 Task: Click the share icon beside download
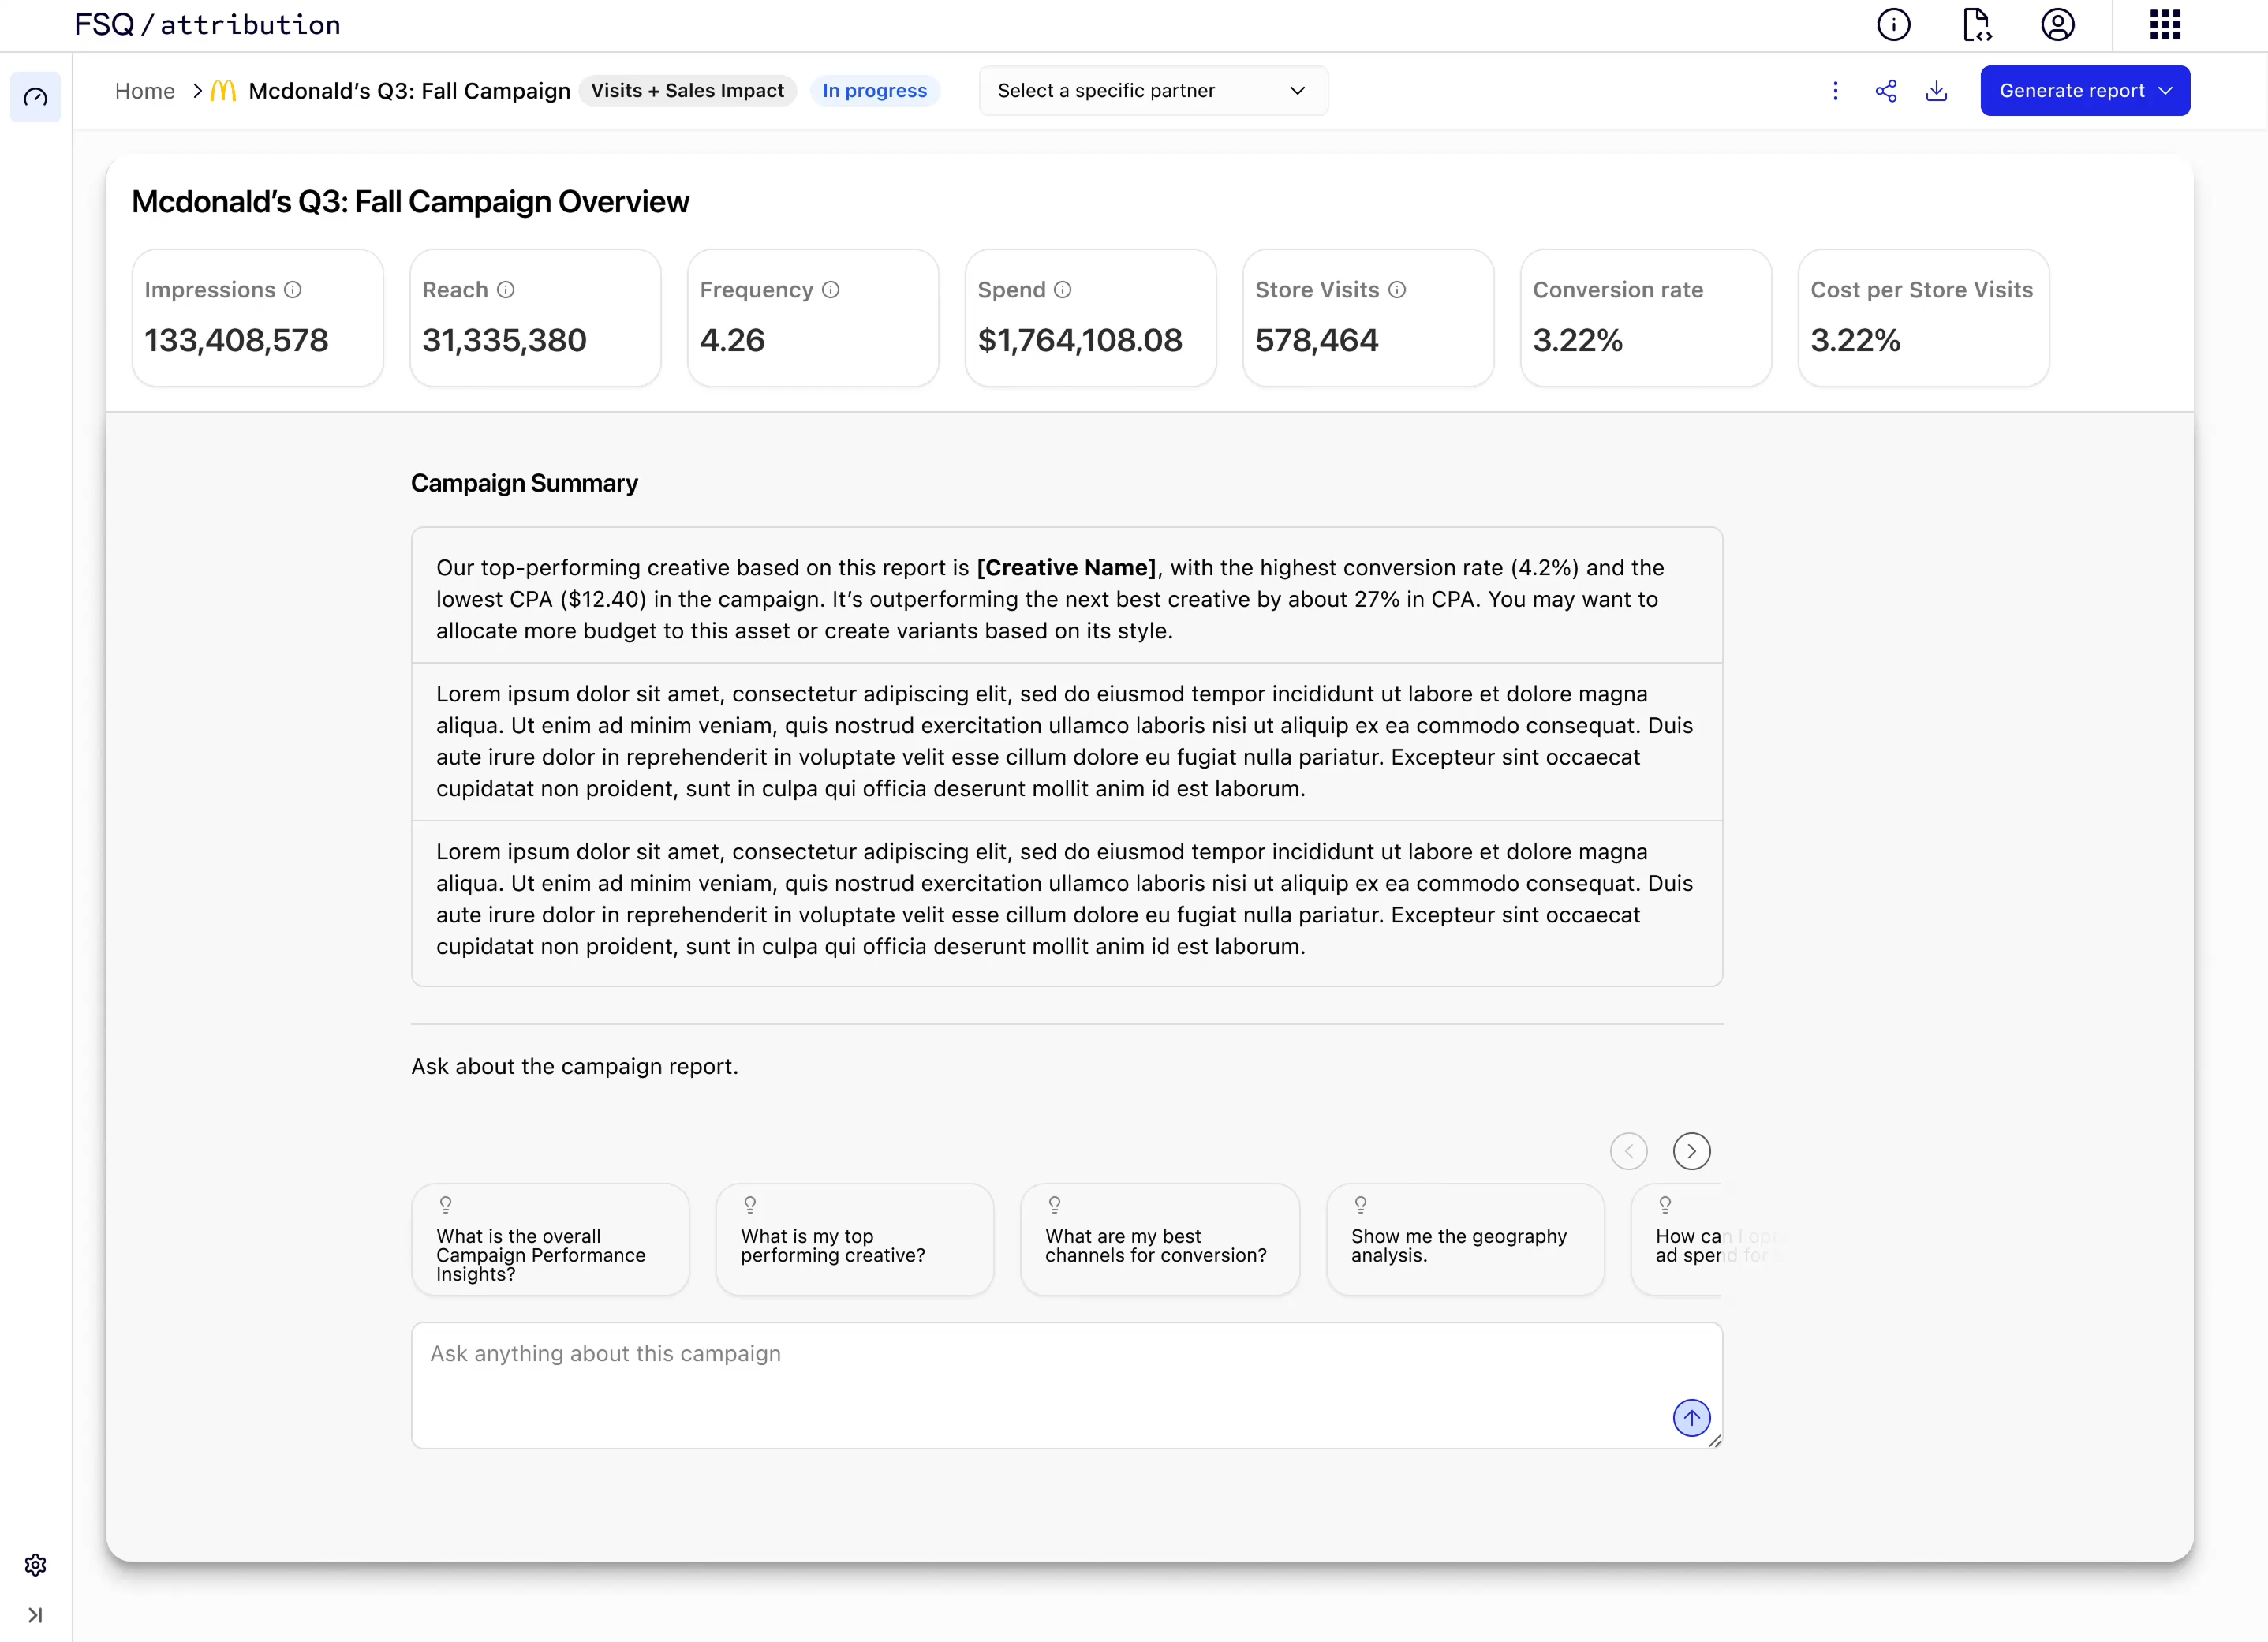[1885, 91]
